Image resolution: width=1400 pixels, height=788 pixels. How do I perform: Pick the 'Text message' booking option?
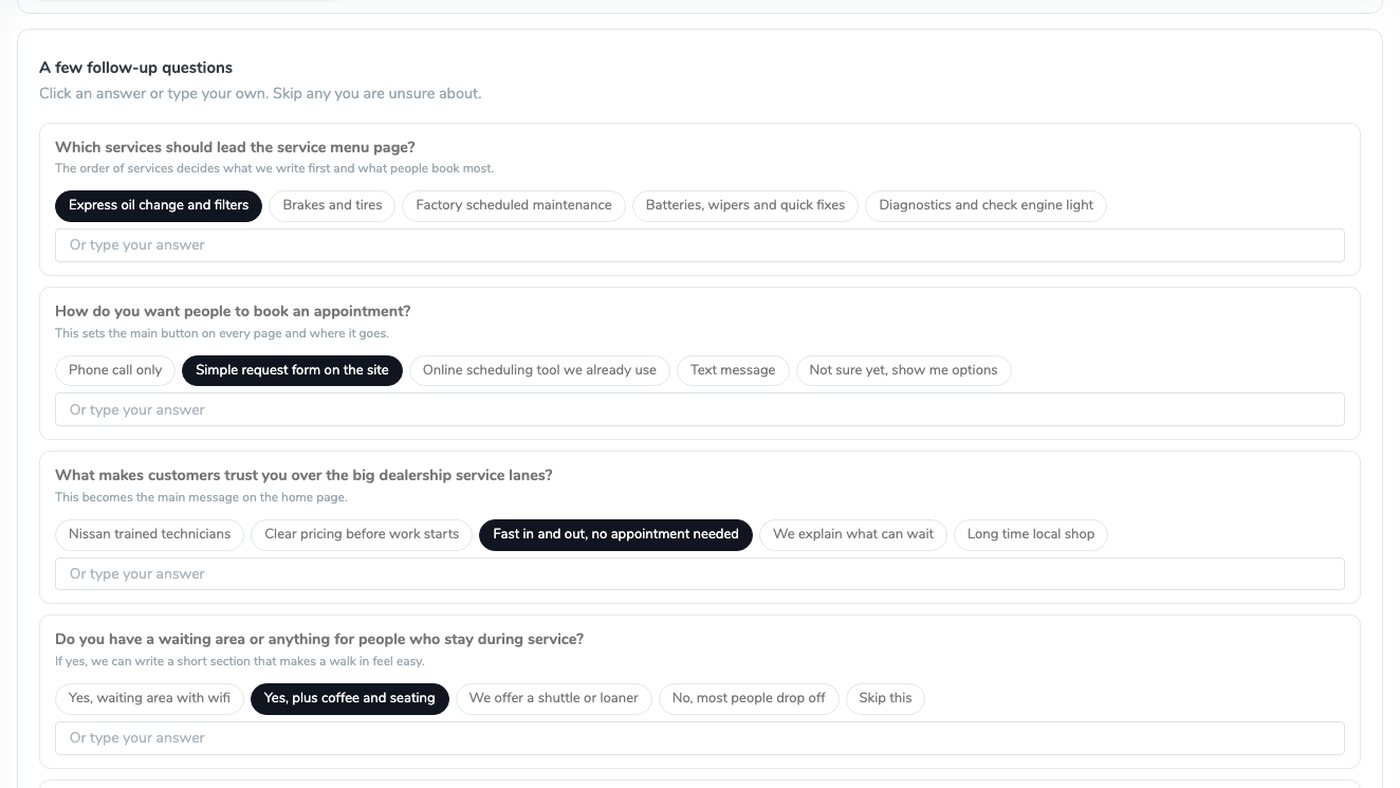[x=733, y=371]
